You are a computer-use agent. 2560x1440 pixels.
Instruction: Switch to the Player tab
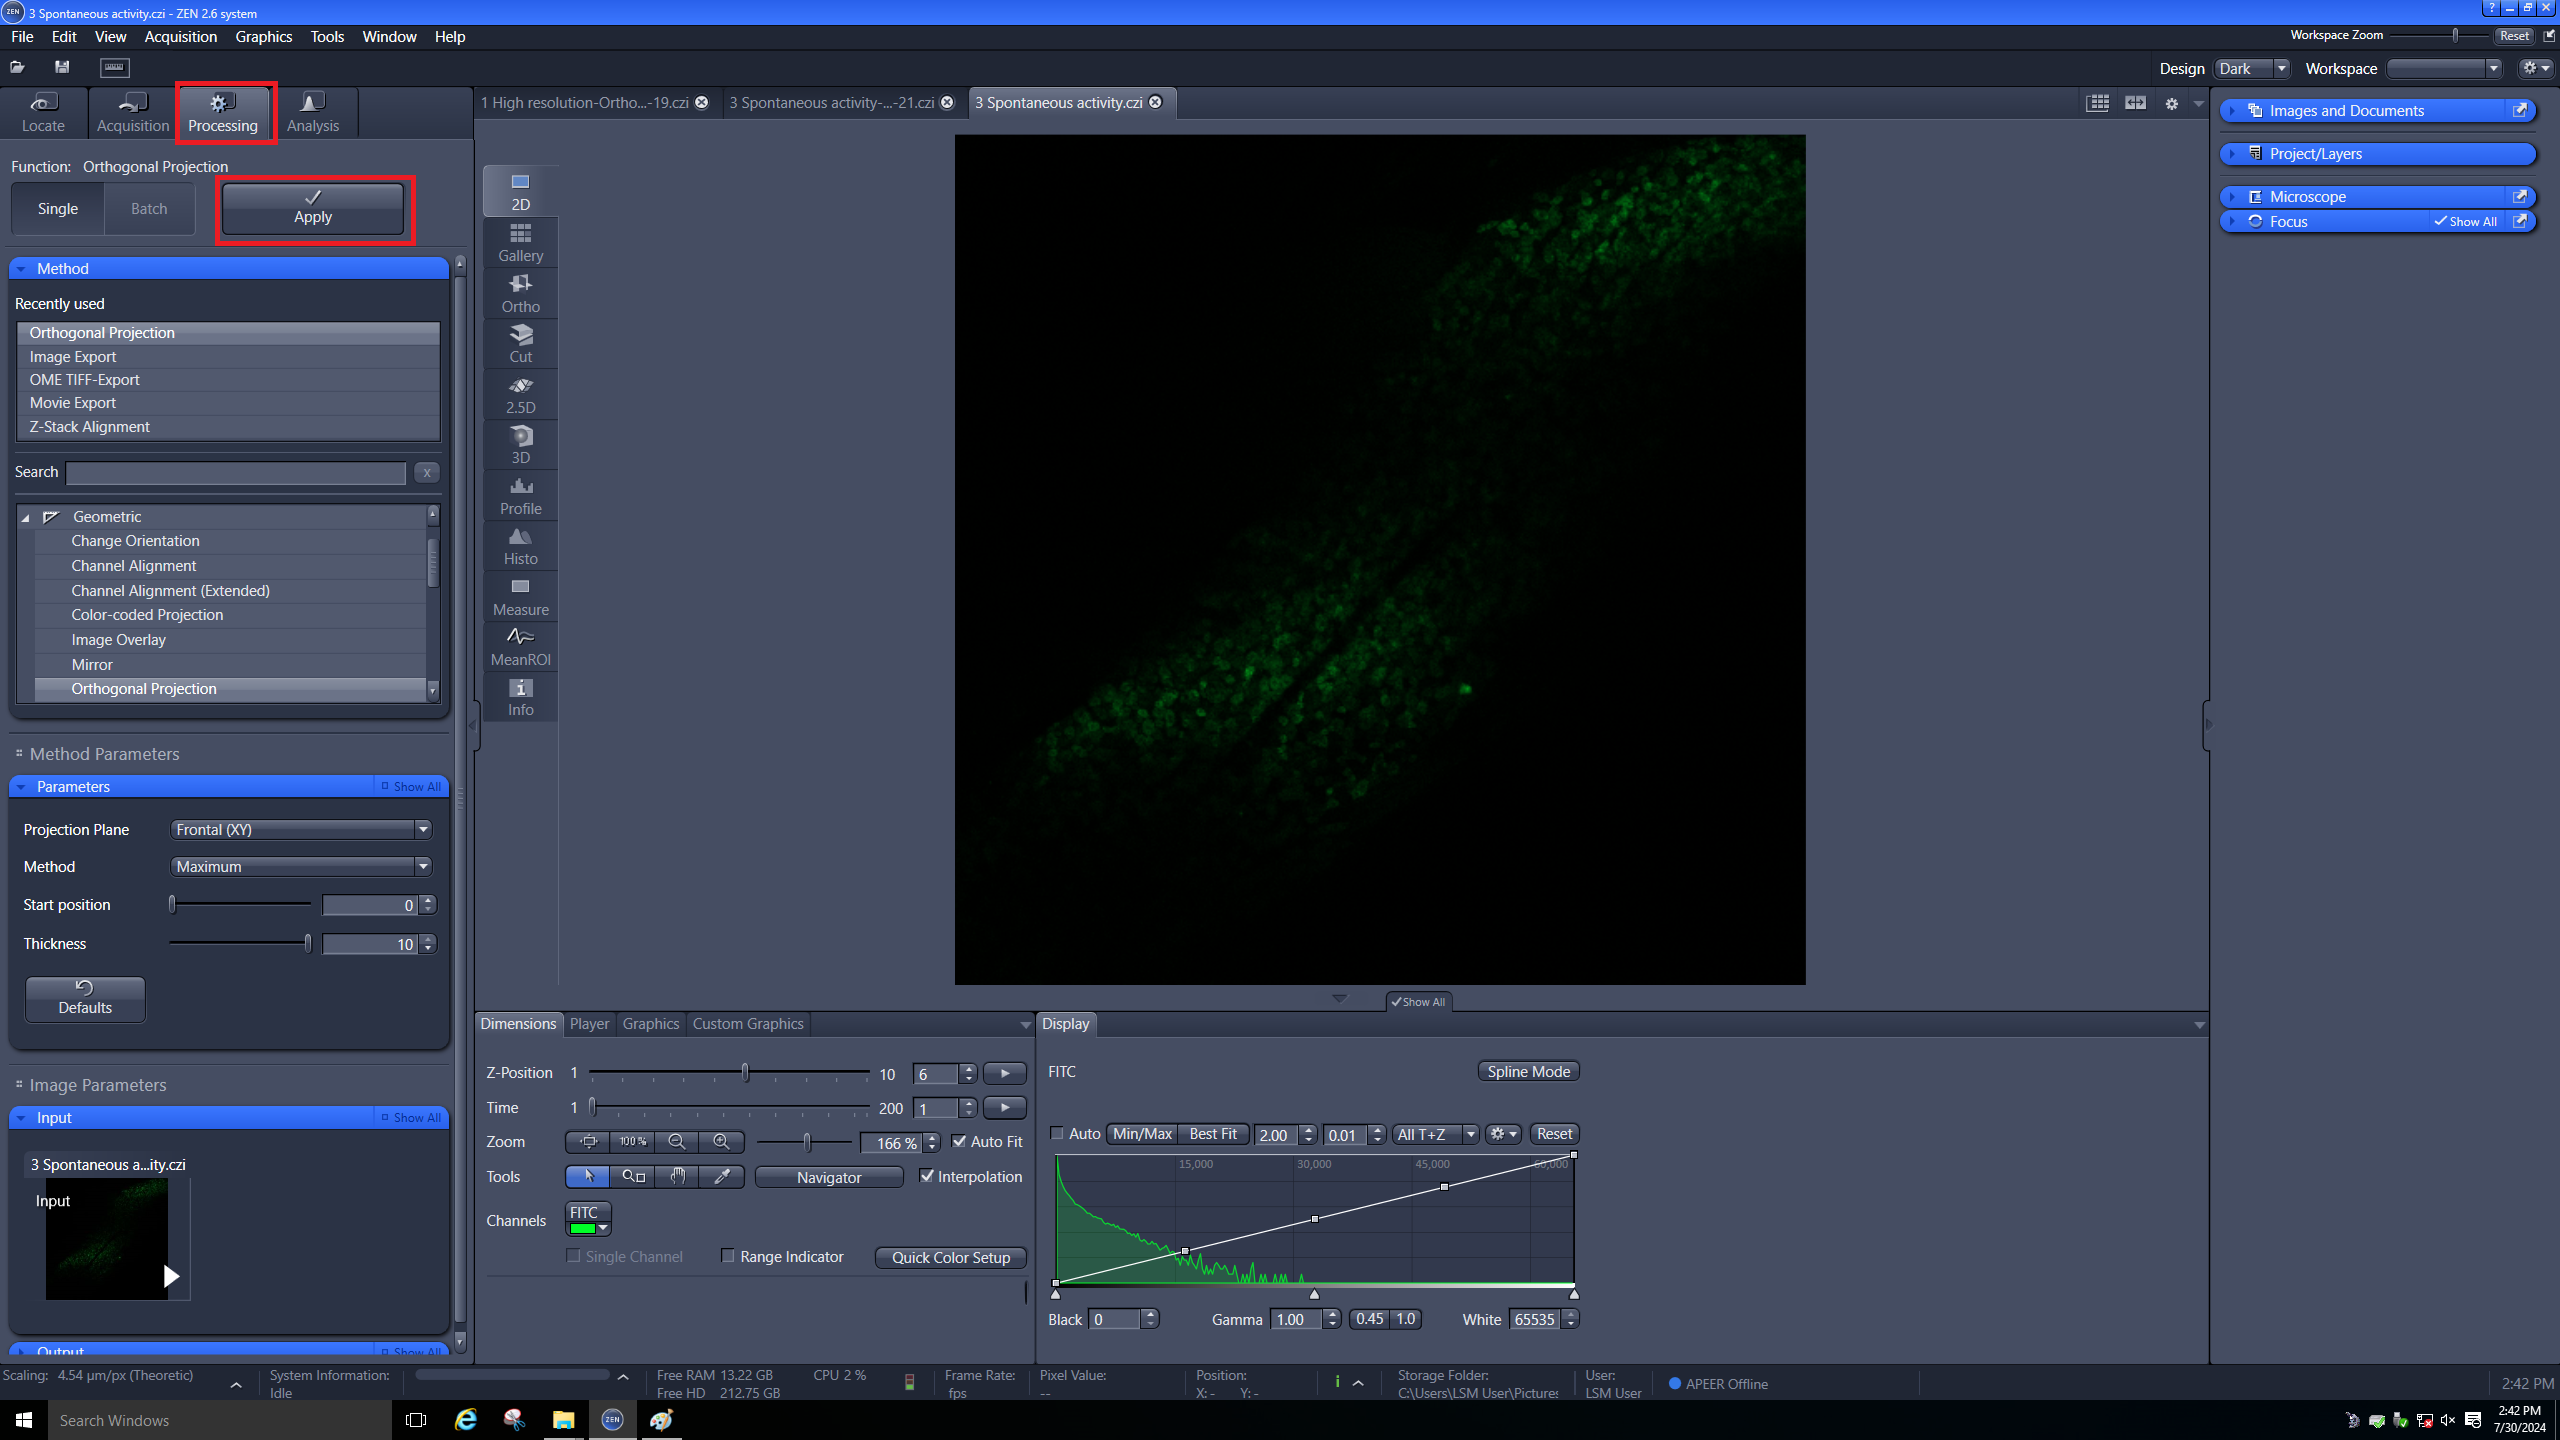(x=589, y=1023)
